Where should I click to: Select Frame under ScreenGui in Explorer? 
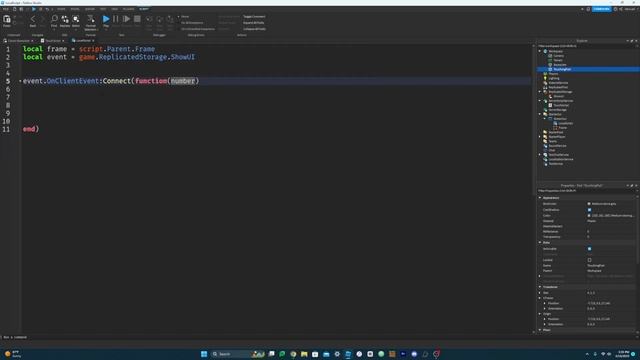(x=562, y=128)
